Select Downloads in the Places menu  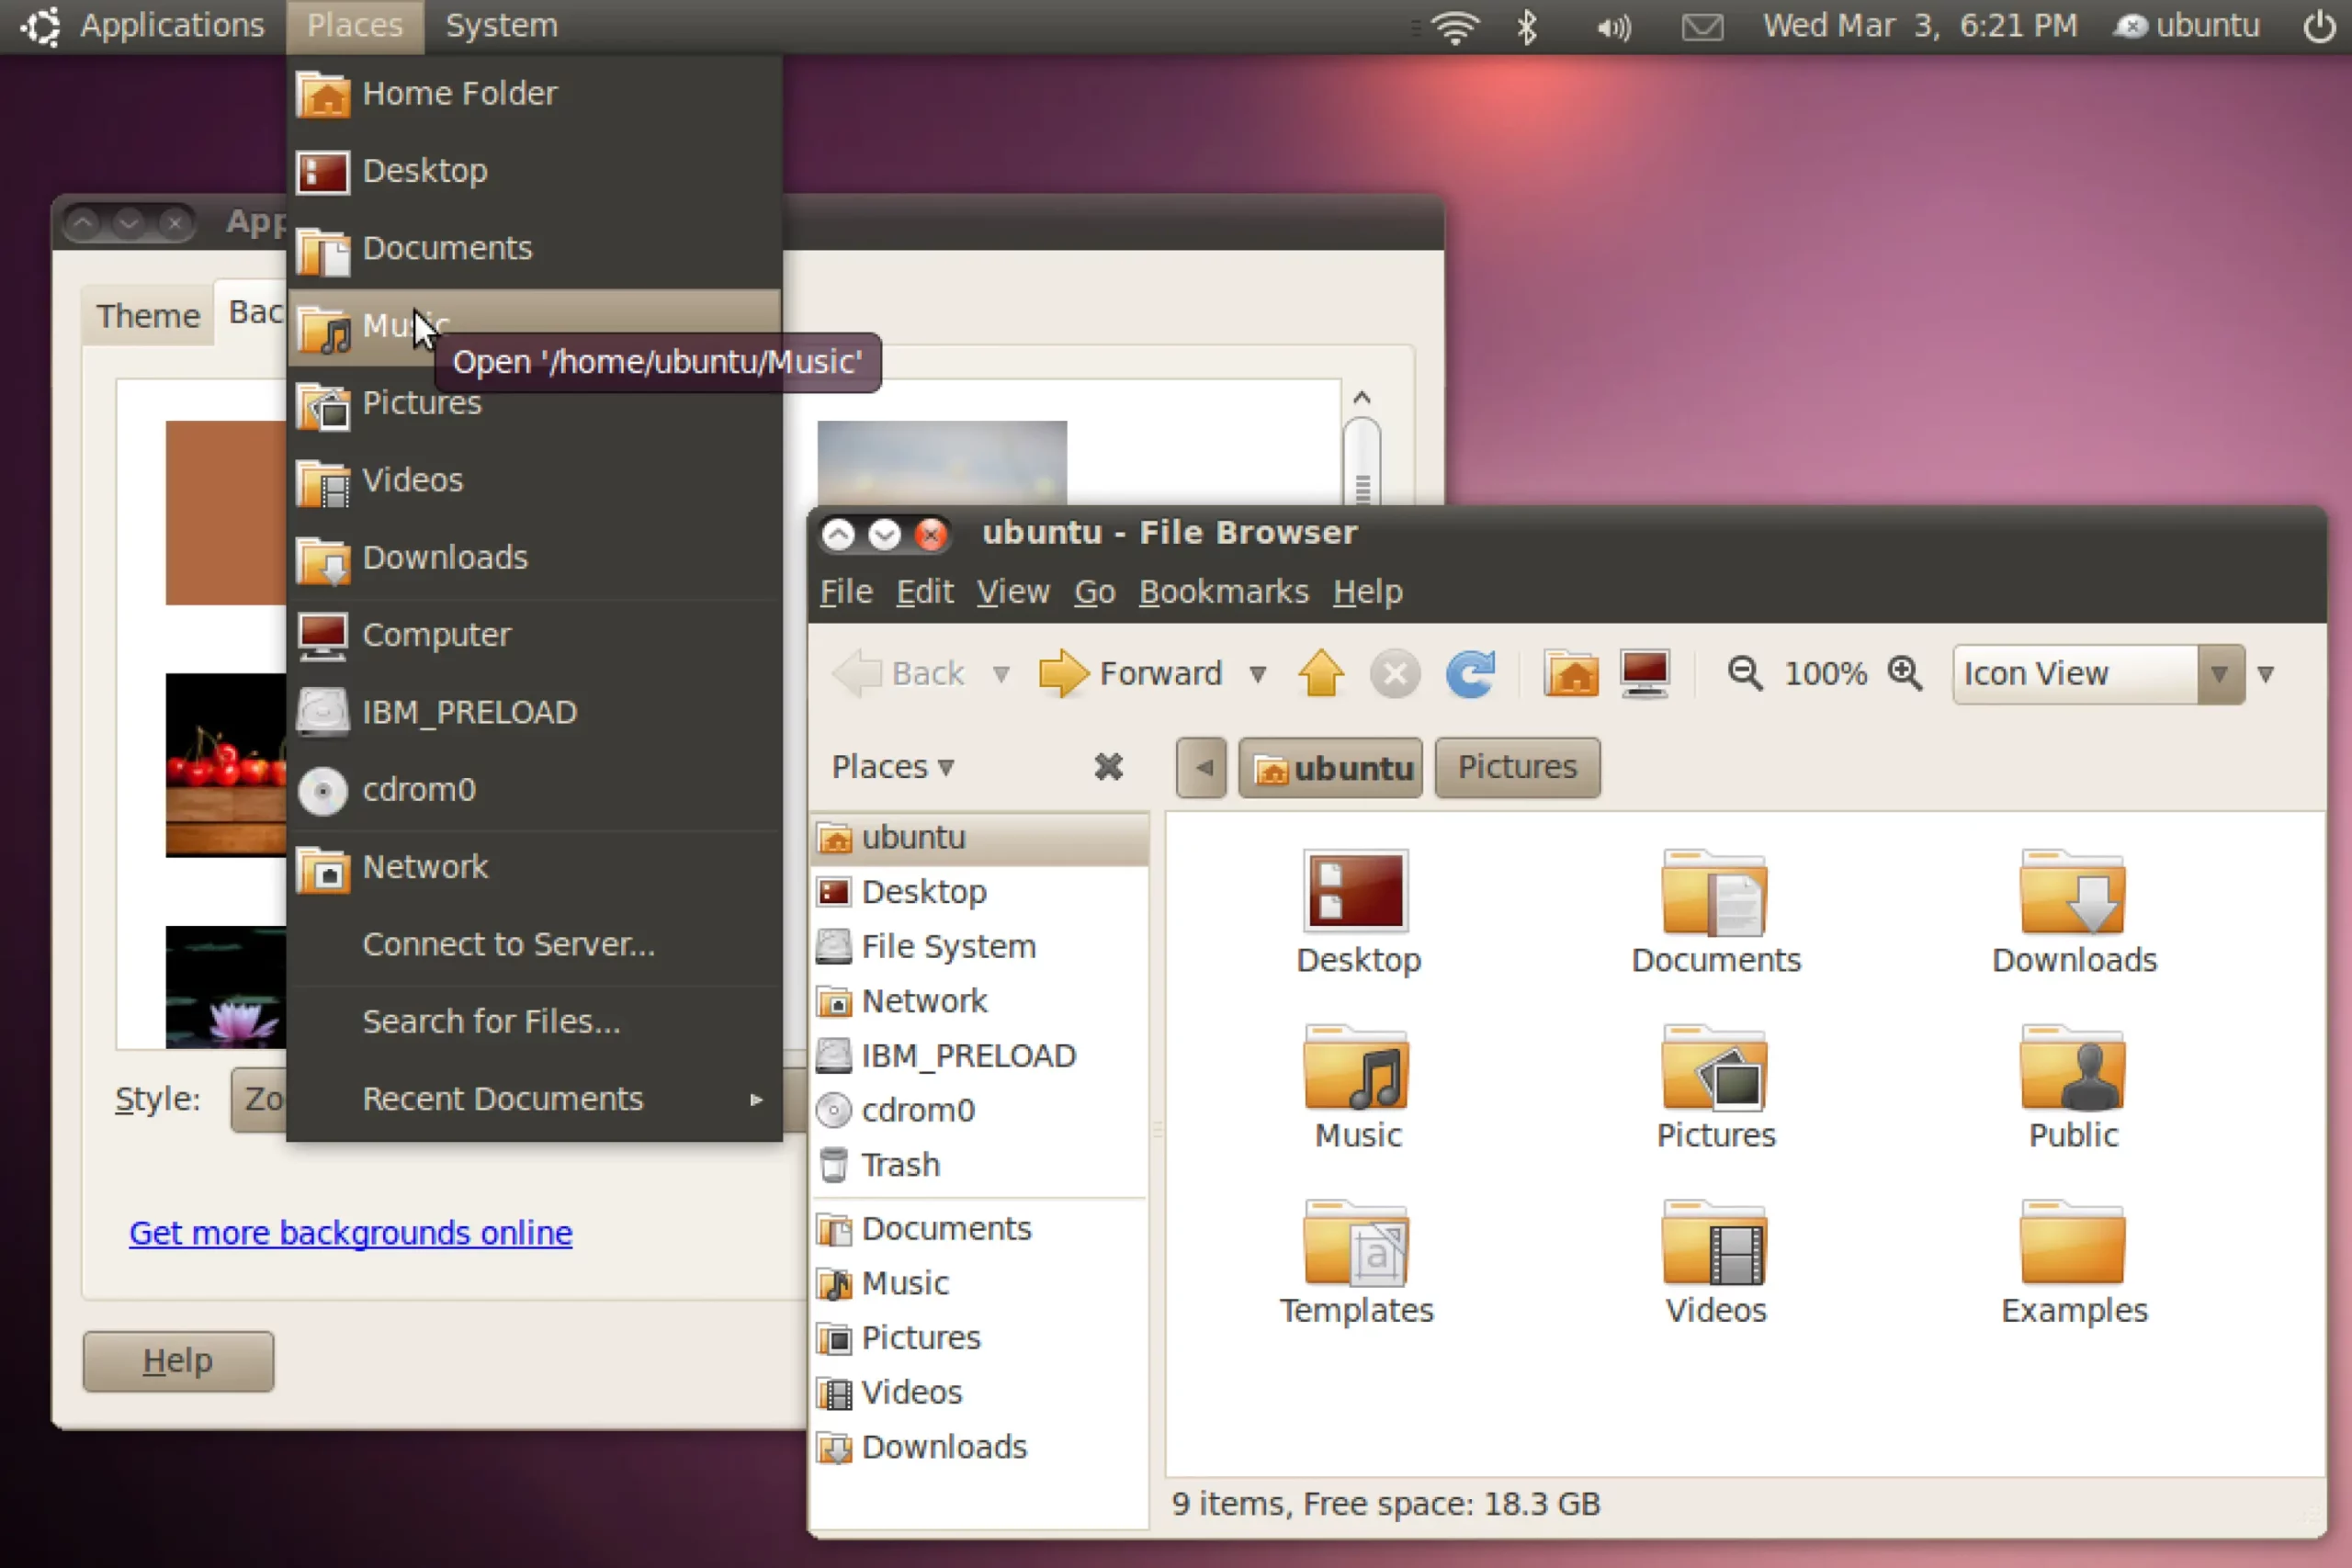pos(444,557)
